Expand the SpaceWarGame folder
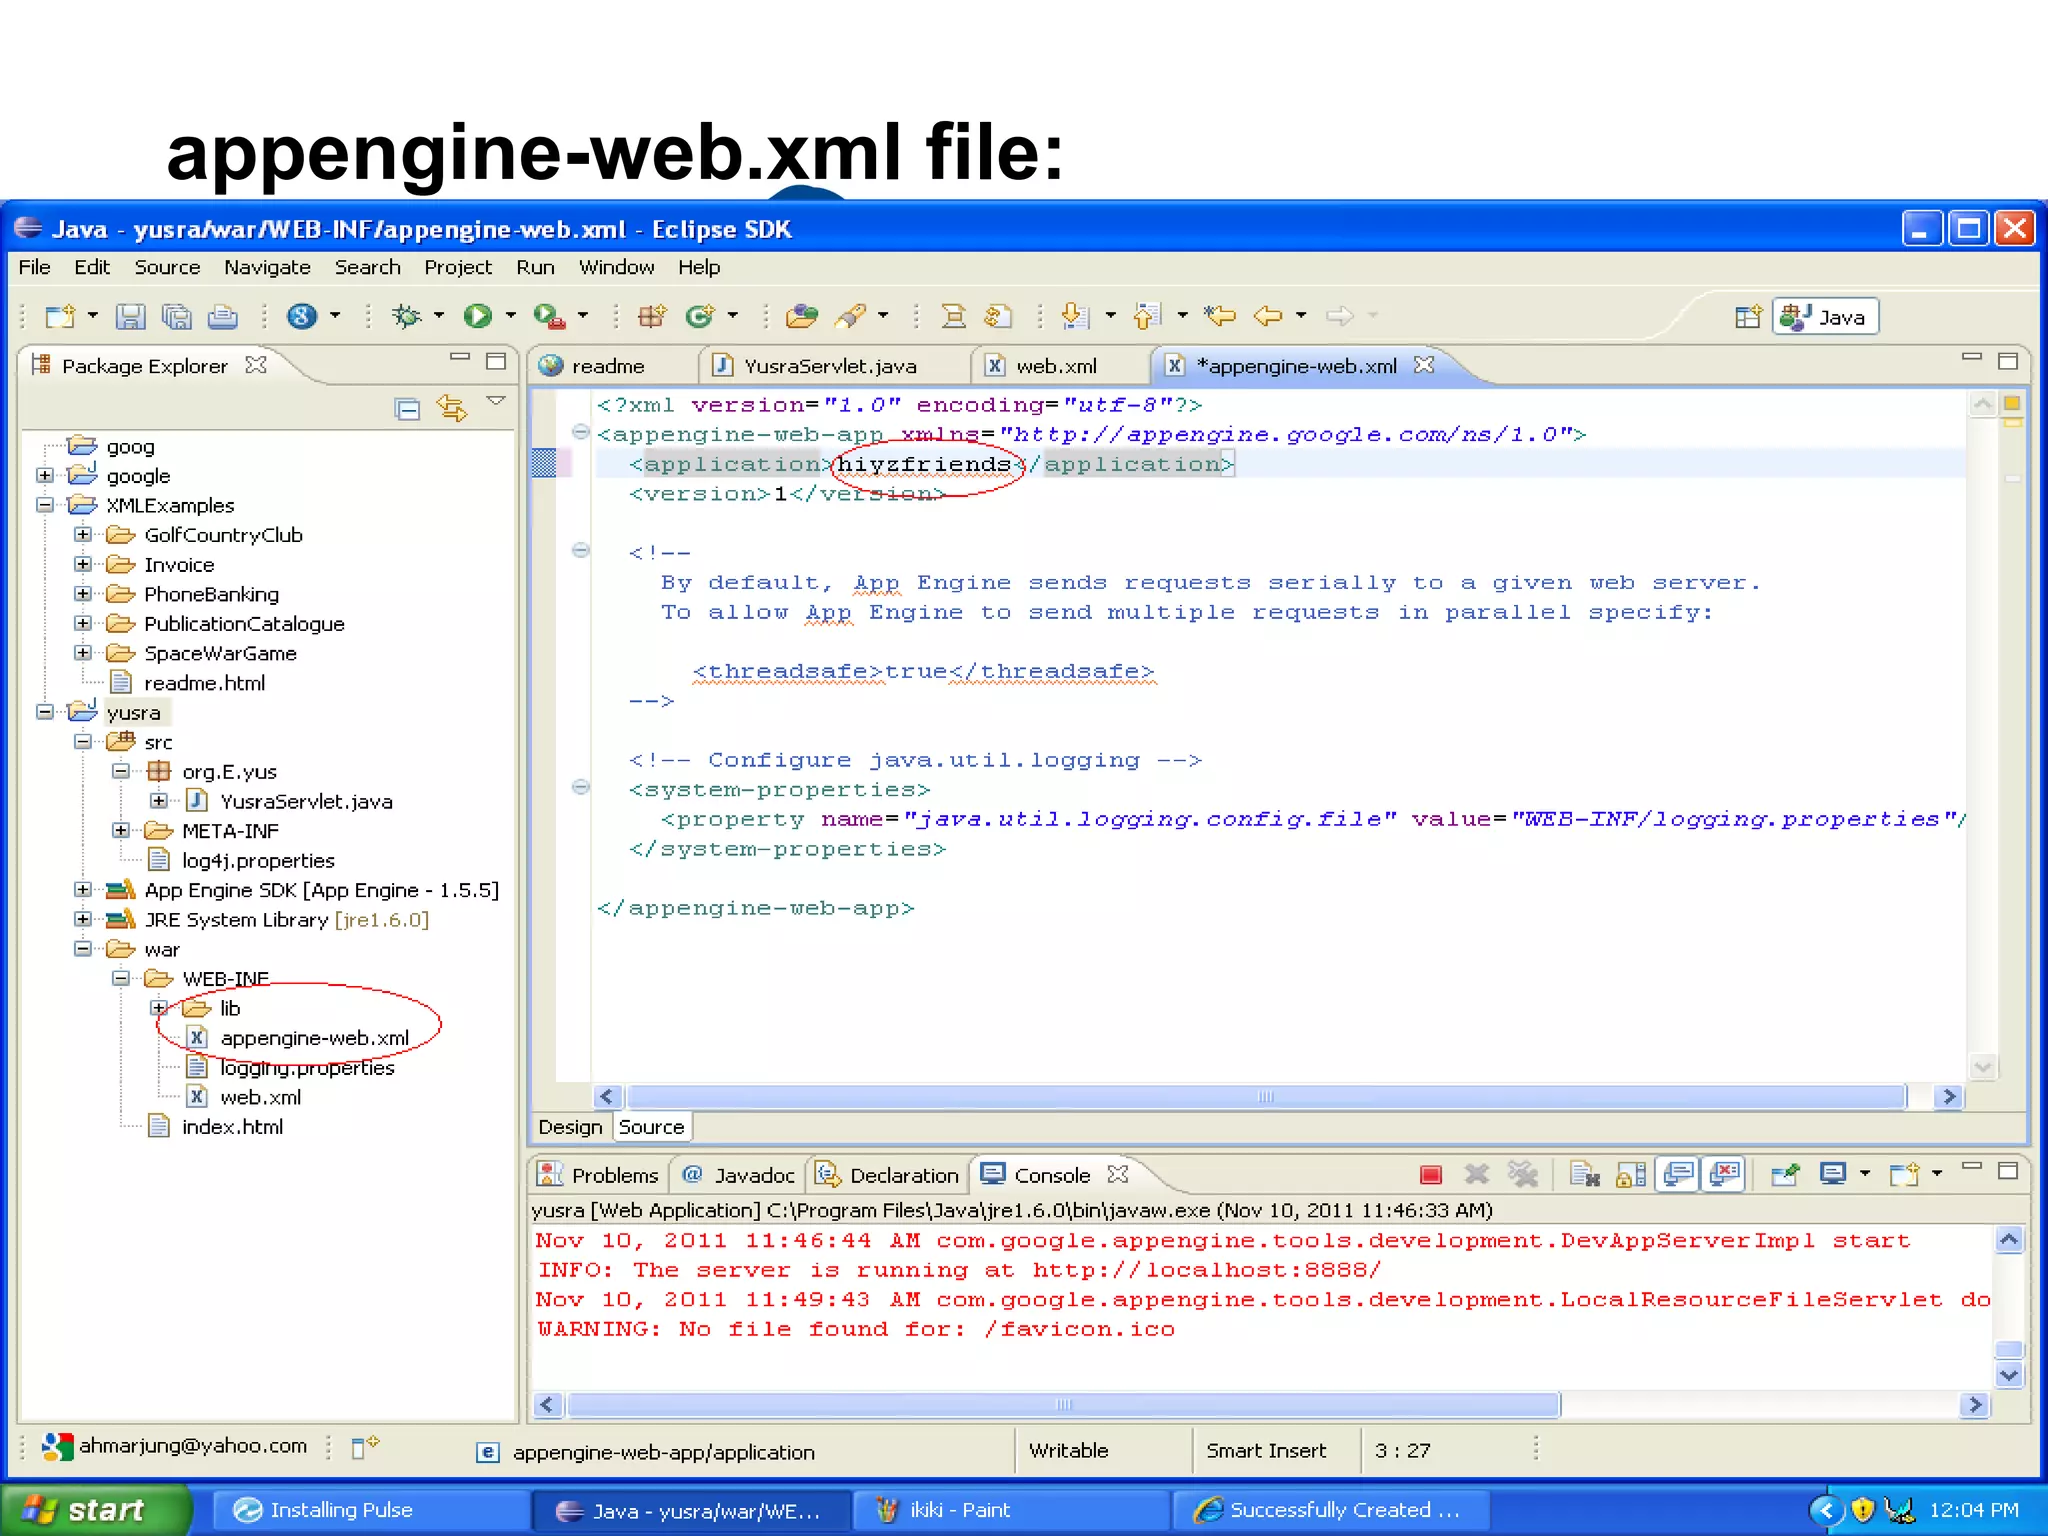This screenshot has height=1536, width=2048. point(83,652)
